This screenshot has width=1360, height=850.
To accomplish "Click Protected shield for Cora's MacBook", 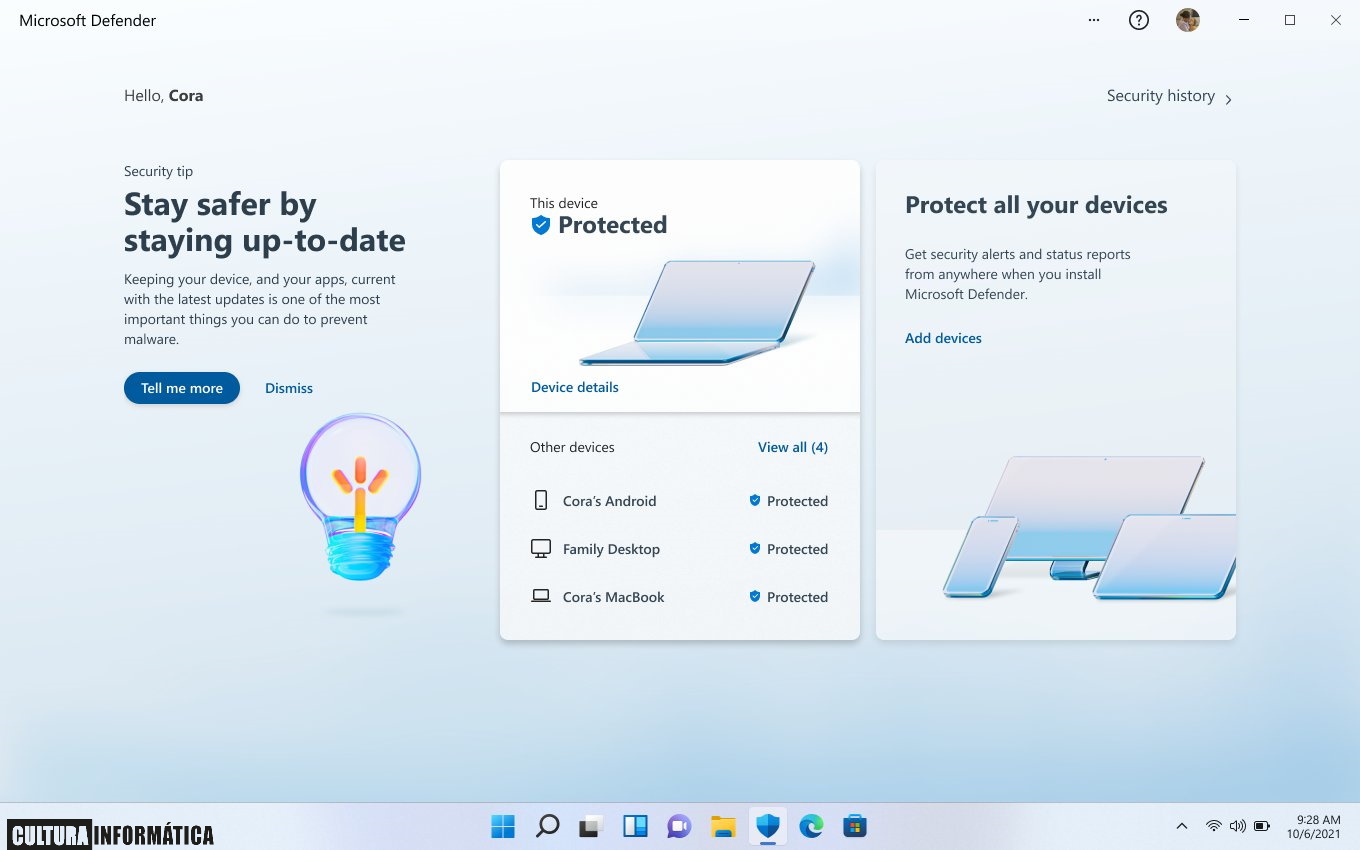I will pos(755,596).
